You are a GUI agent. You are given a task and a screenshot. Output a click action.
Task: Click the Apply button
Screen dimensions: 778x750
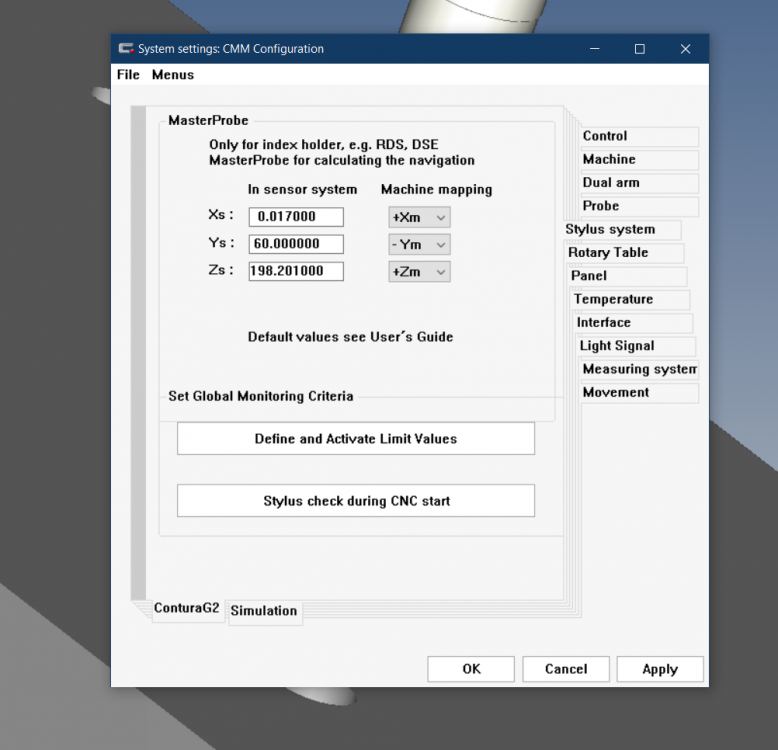659,669
